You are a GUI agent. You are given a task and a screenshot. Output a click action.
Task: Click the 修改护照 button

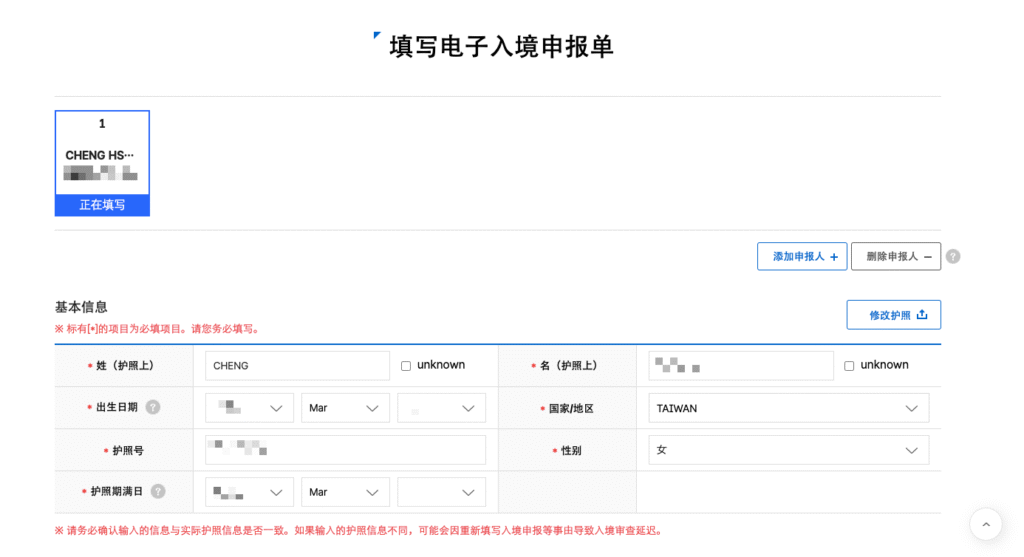click(893, 315)
